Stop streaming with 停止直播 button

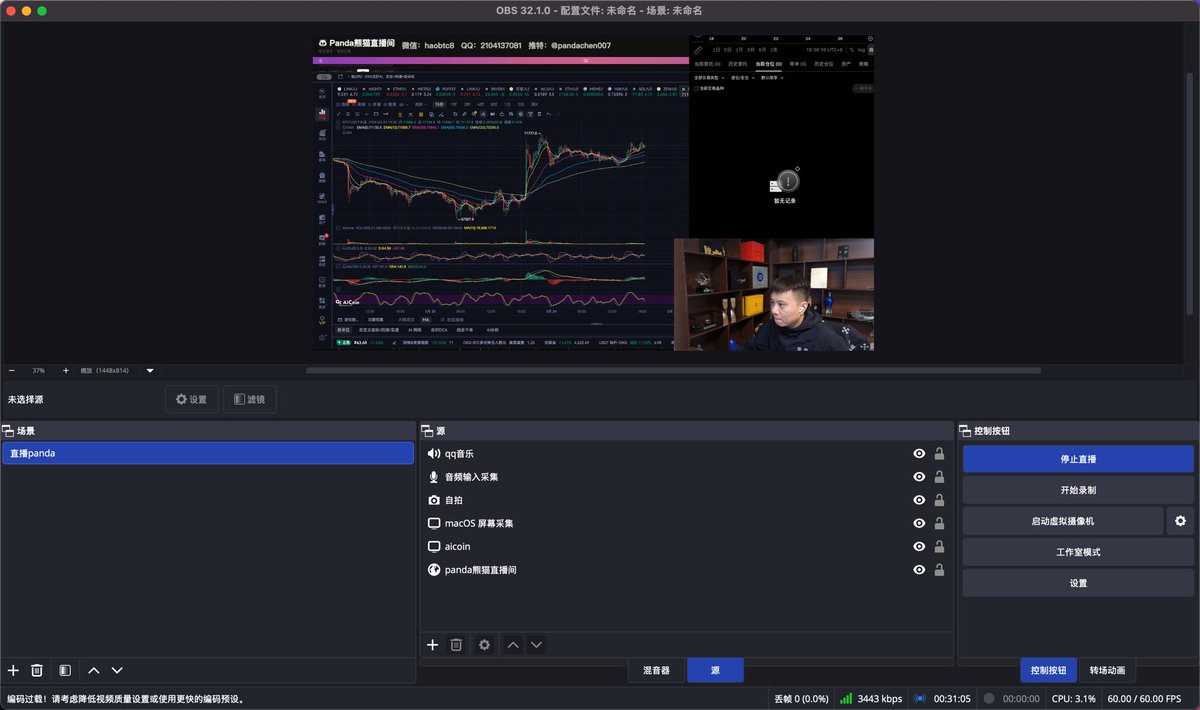pos(1078,459)
